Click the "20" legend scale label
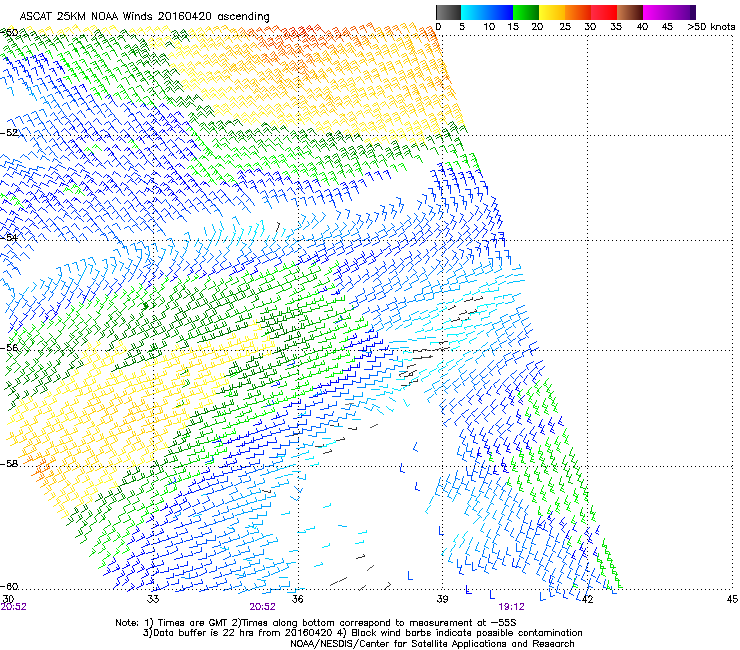 tap(537, 27)
